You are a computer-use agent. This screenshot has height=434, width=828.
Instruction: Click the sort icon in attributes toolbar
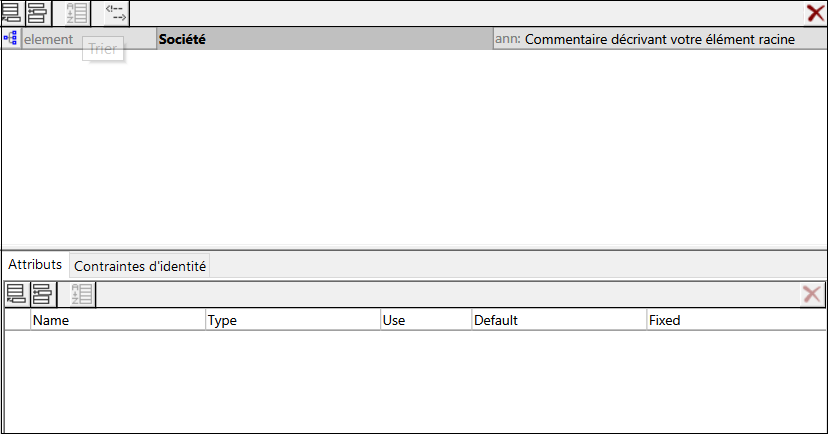coord(80,294)
